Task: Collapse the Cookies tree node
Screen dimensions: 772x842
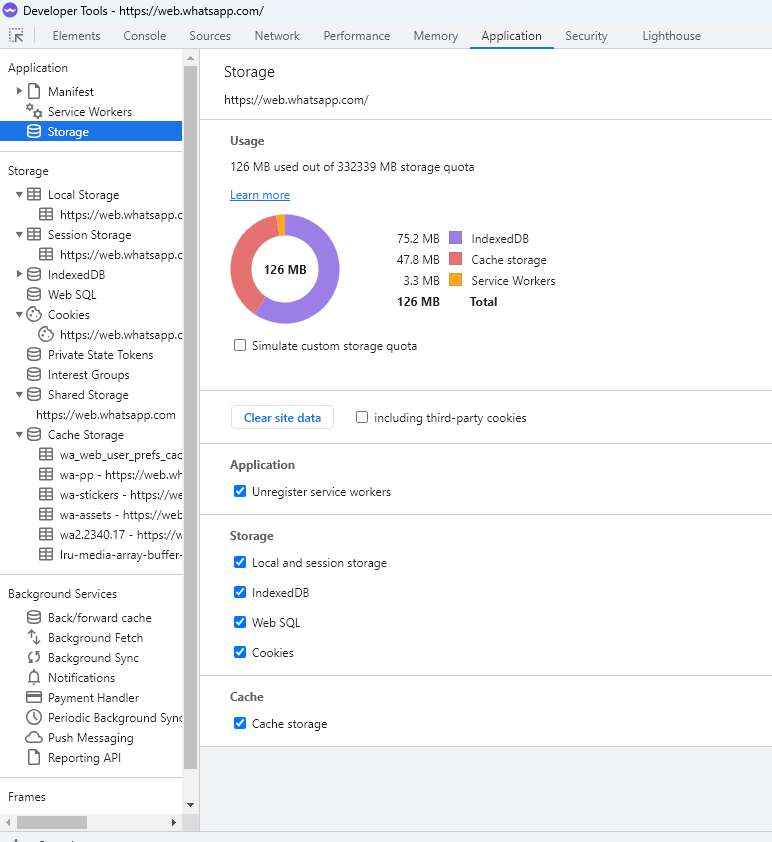Action: pyautogui.click(x=19, y=314)
